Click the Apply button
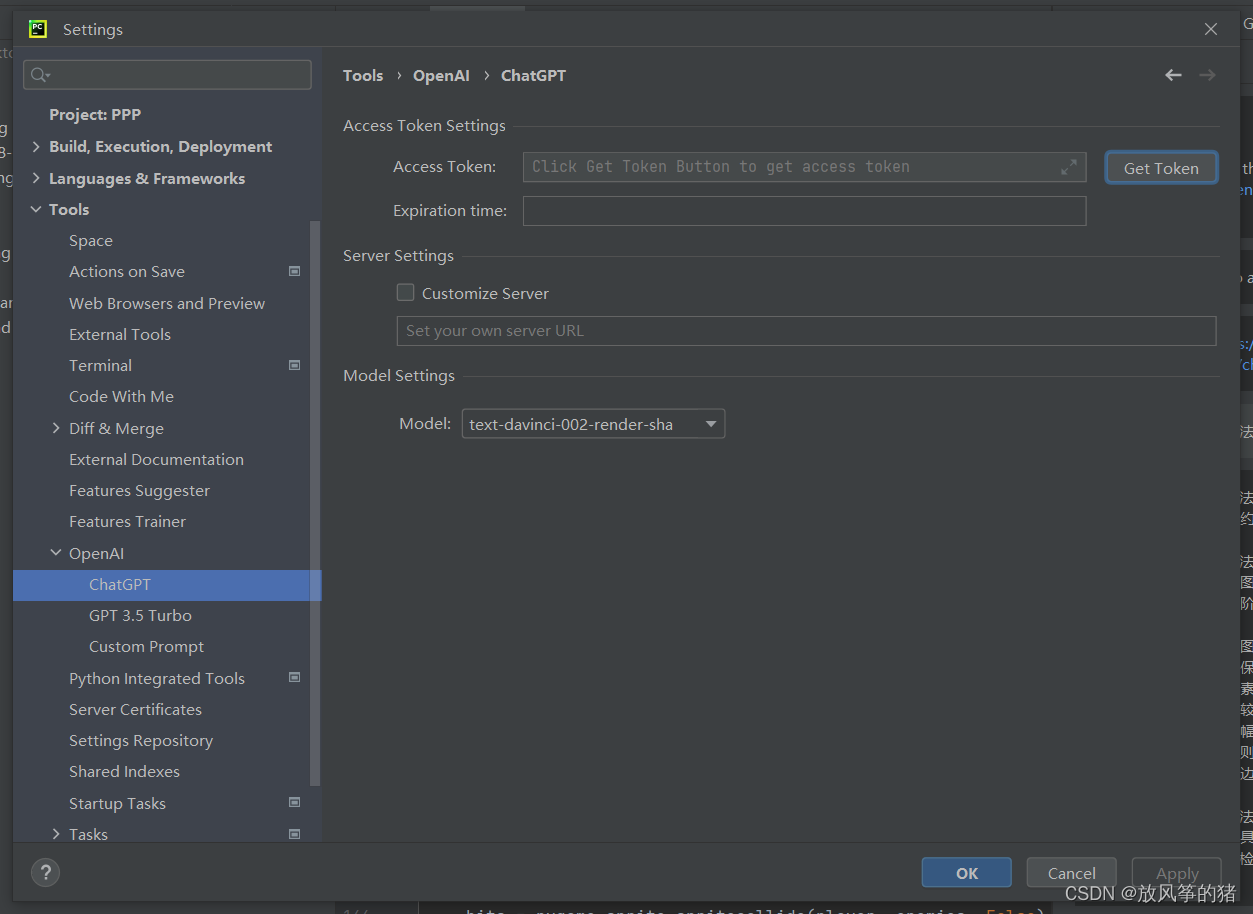 pyautogui.click(x=1177, y=873)
